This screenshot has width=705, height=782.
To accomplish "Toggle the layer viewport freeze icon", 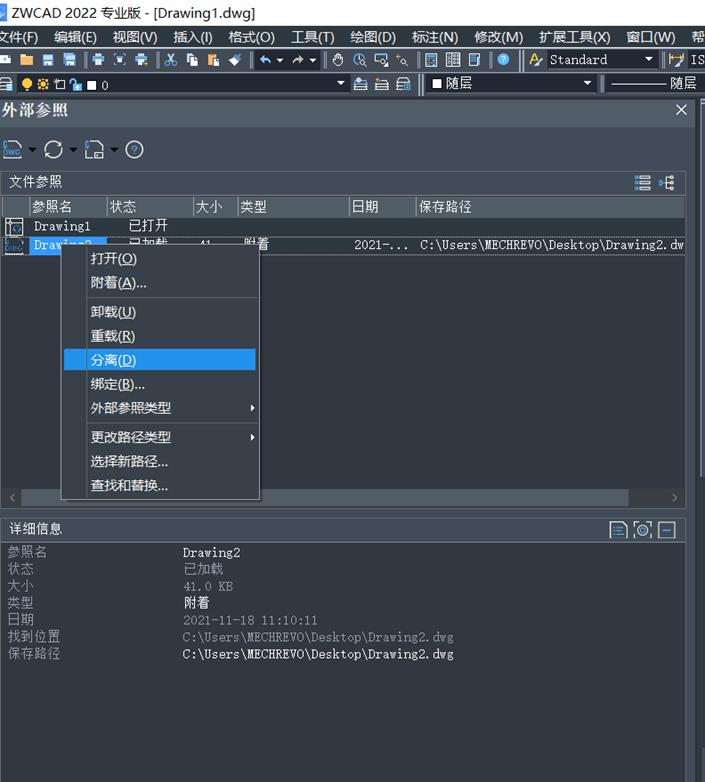I will point(60,84).
